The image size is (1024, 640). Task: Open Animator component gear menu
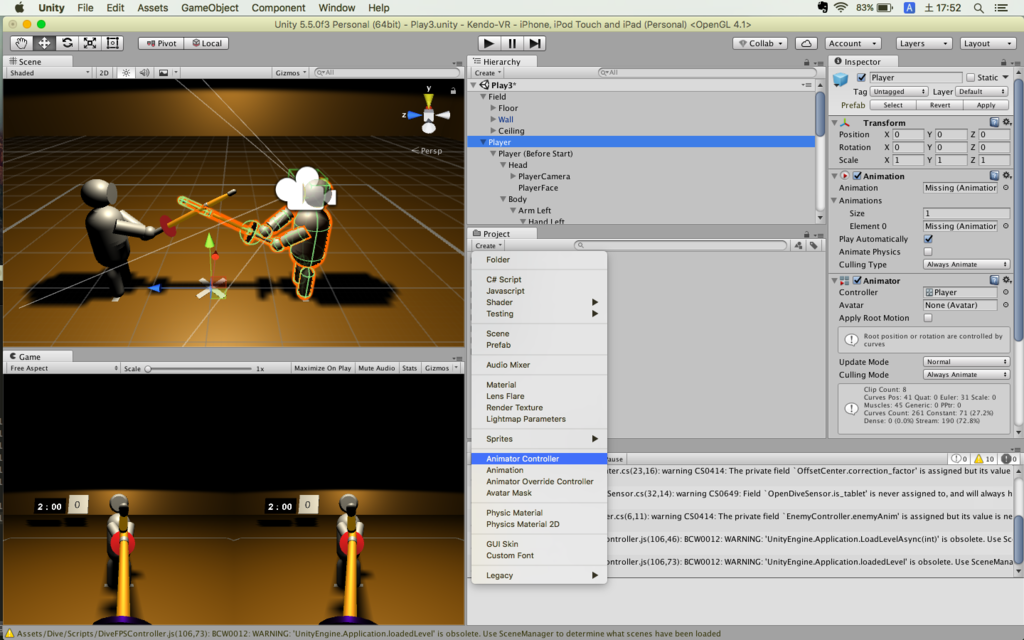tap(1007, 280)
